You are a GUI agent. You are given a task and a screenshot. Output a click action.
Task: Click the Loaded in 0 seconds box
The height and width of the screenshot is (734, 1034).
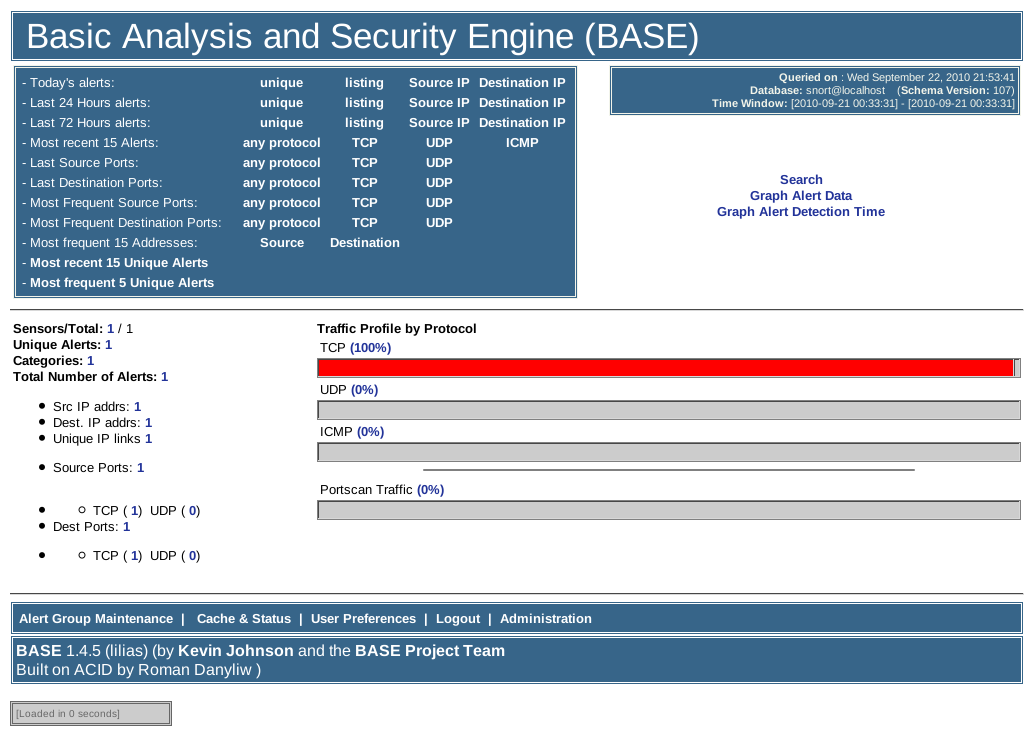point(91,714)
